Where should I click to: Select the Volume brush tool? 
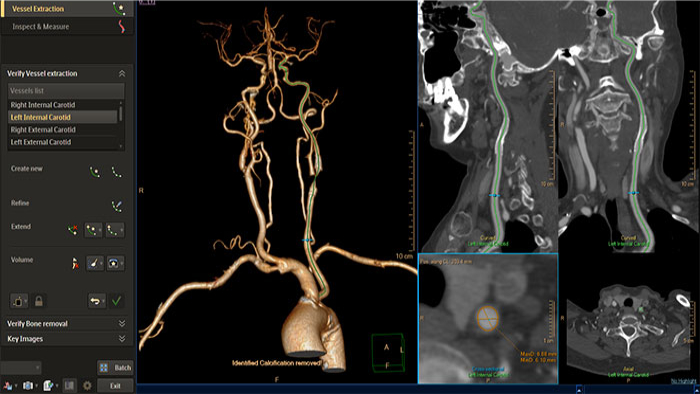95,263
